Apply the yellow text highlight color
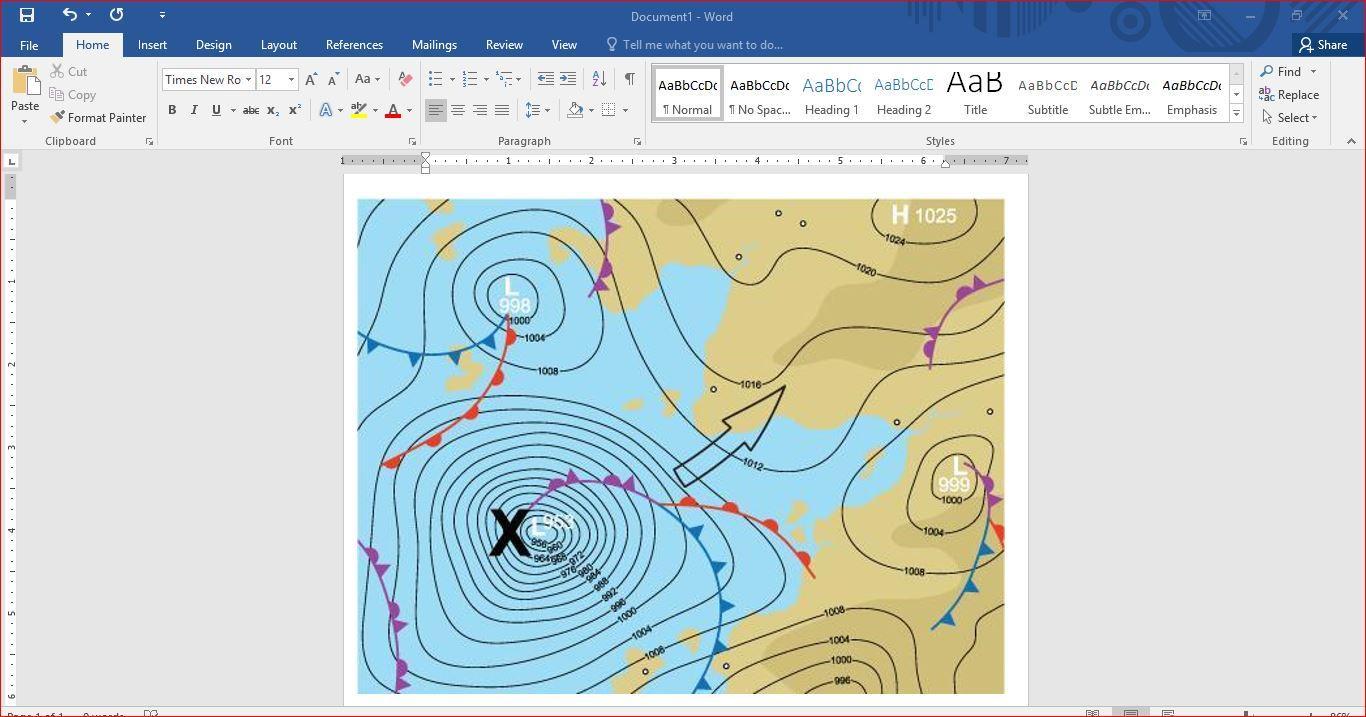The height and width of the screenshot is (717, 1366). [x=358, y=110]
